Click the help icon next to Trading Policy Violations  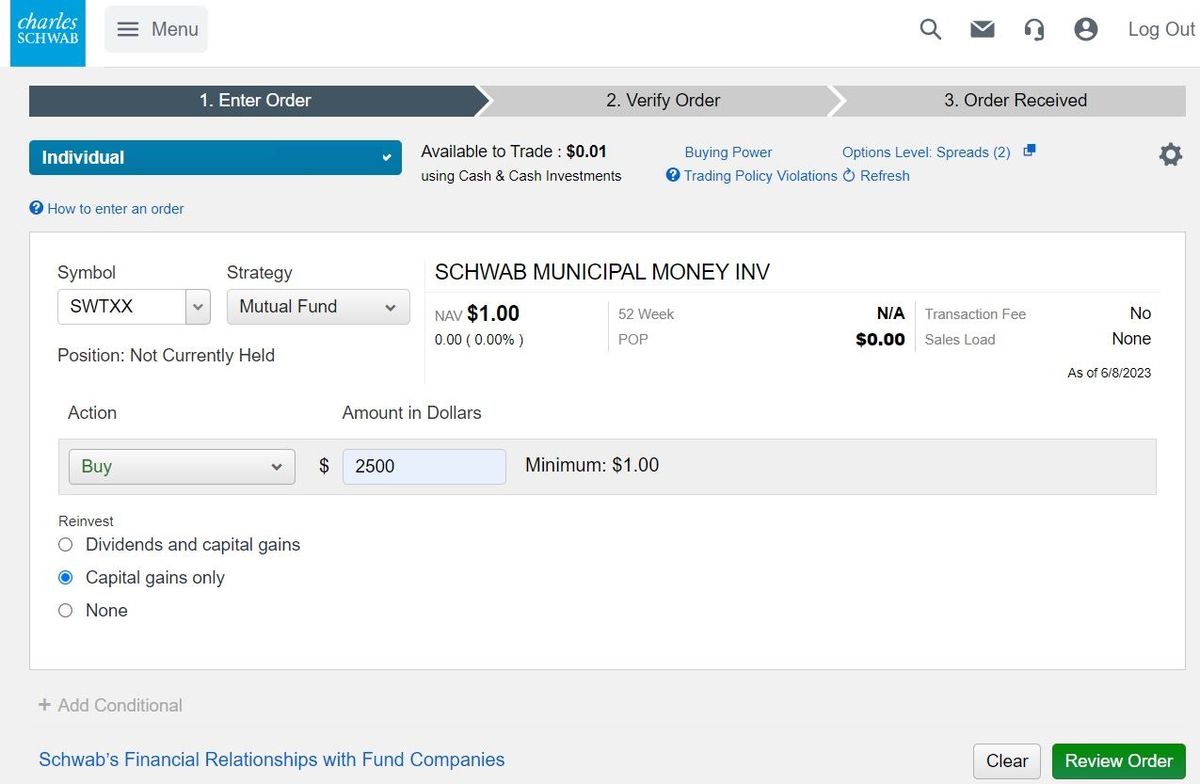673,175
